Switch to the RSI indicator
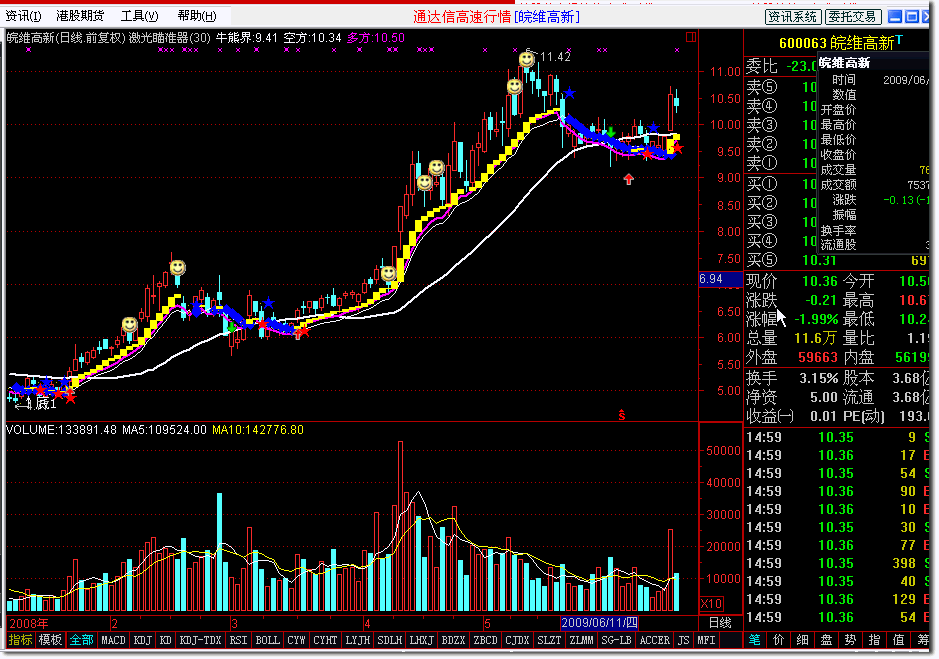939x659 pixels. [238, 640]
